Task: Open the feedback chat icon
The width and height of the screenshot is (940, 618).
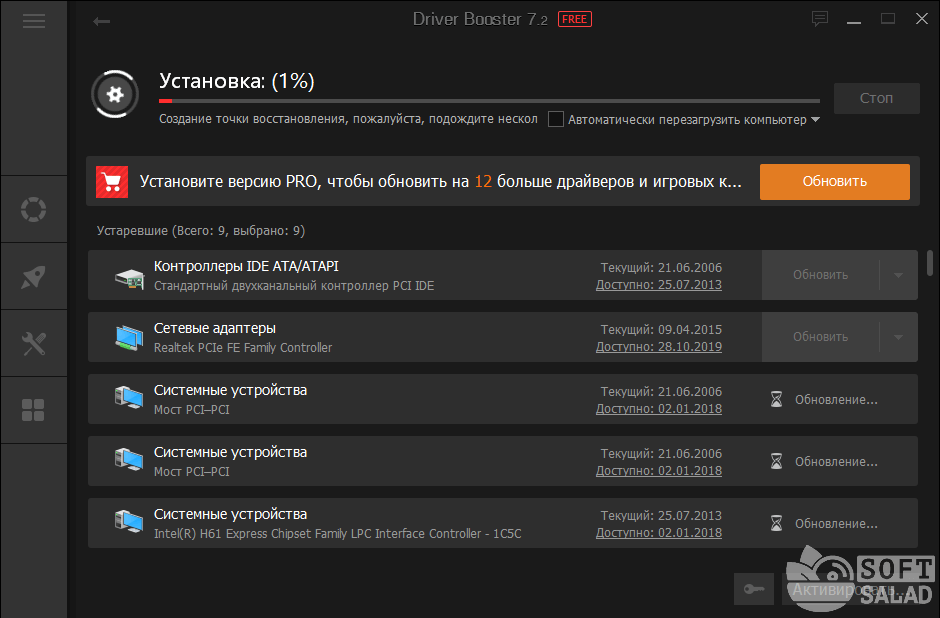Action: coord(820,19)
